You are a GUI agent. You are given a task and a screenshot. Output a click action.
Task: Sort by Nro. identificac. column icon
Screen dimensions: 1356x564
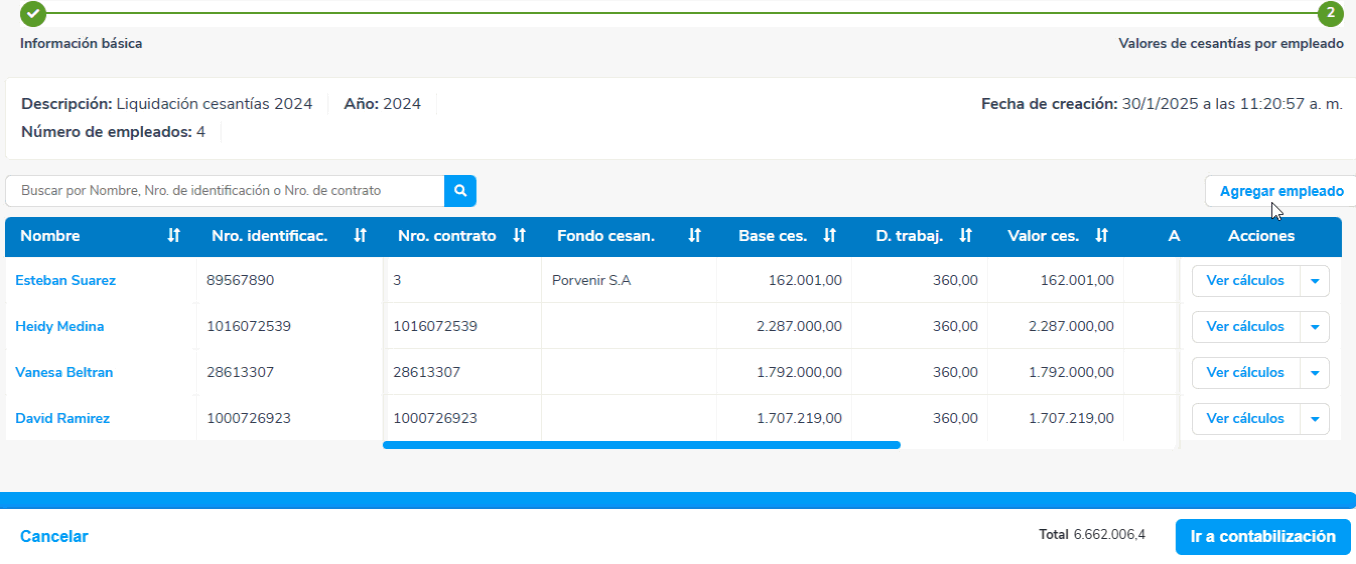point(360,236)
